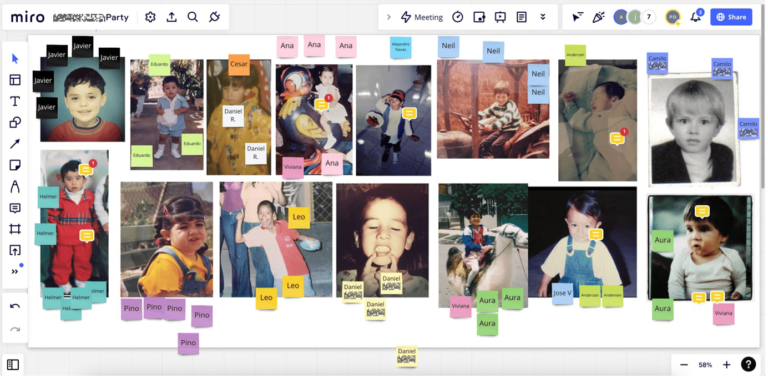Toggle the frames panel at bottom-left

13,365
